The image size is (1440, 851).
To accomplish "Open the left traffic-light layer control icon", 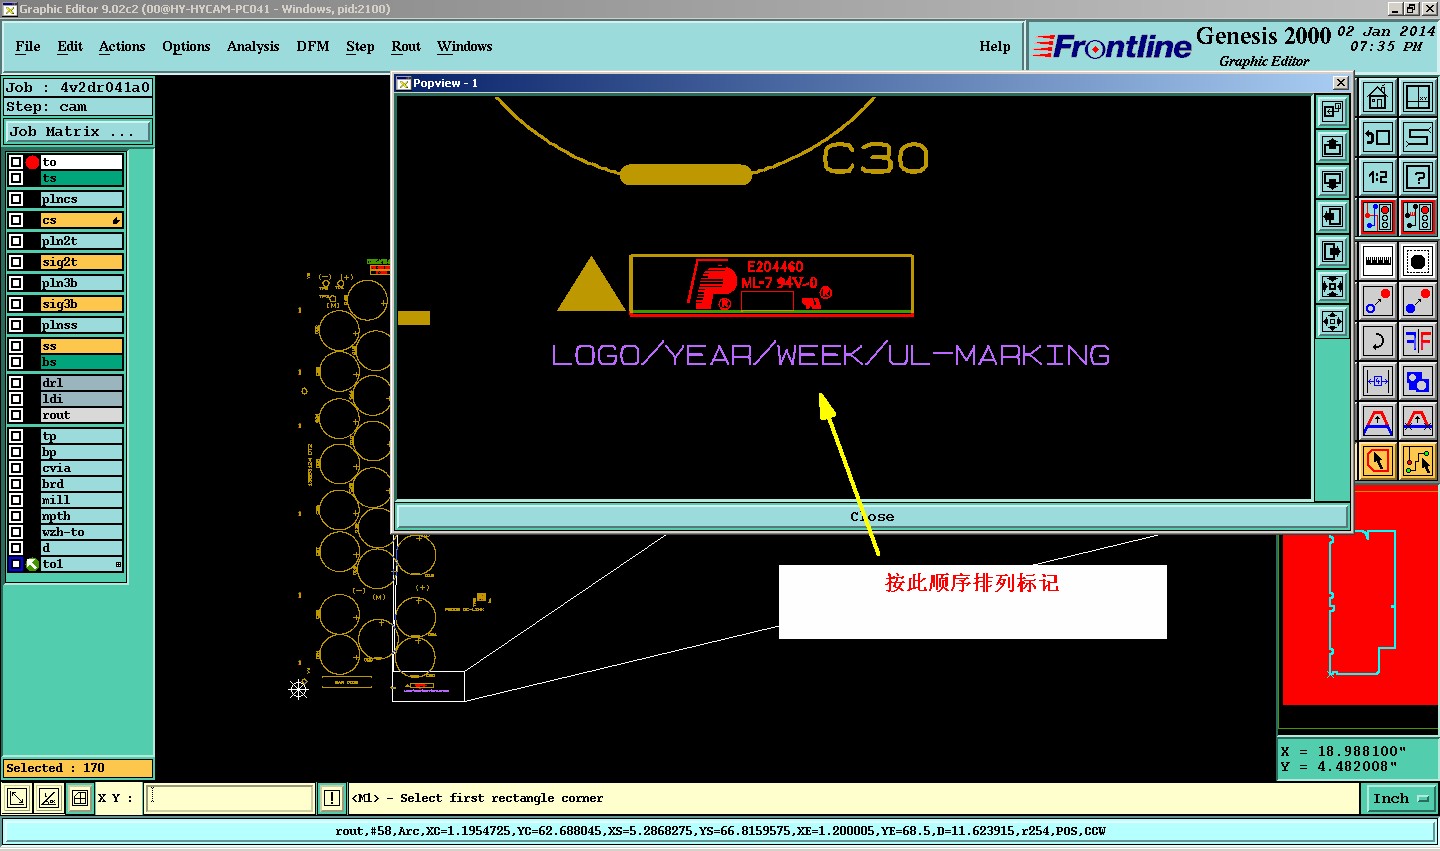I will pyautogui.click(x=1378, y=217).
